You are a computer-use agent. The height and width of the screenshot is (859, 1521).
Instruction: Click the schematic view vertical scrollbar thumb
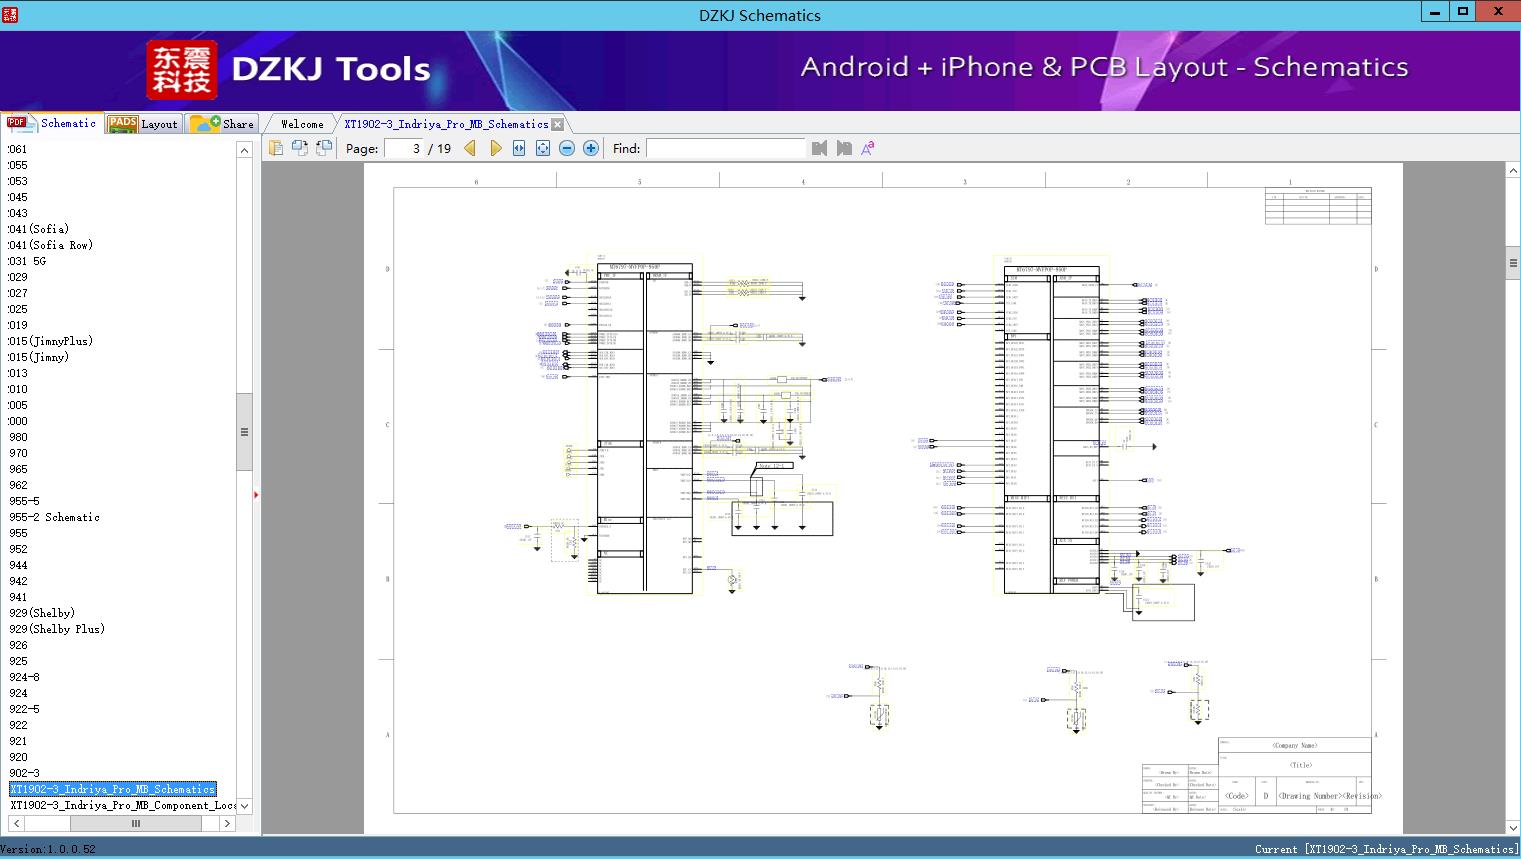[1512, 263]
